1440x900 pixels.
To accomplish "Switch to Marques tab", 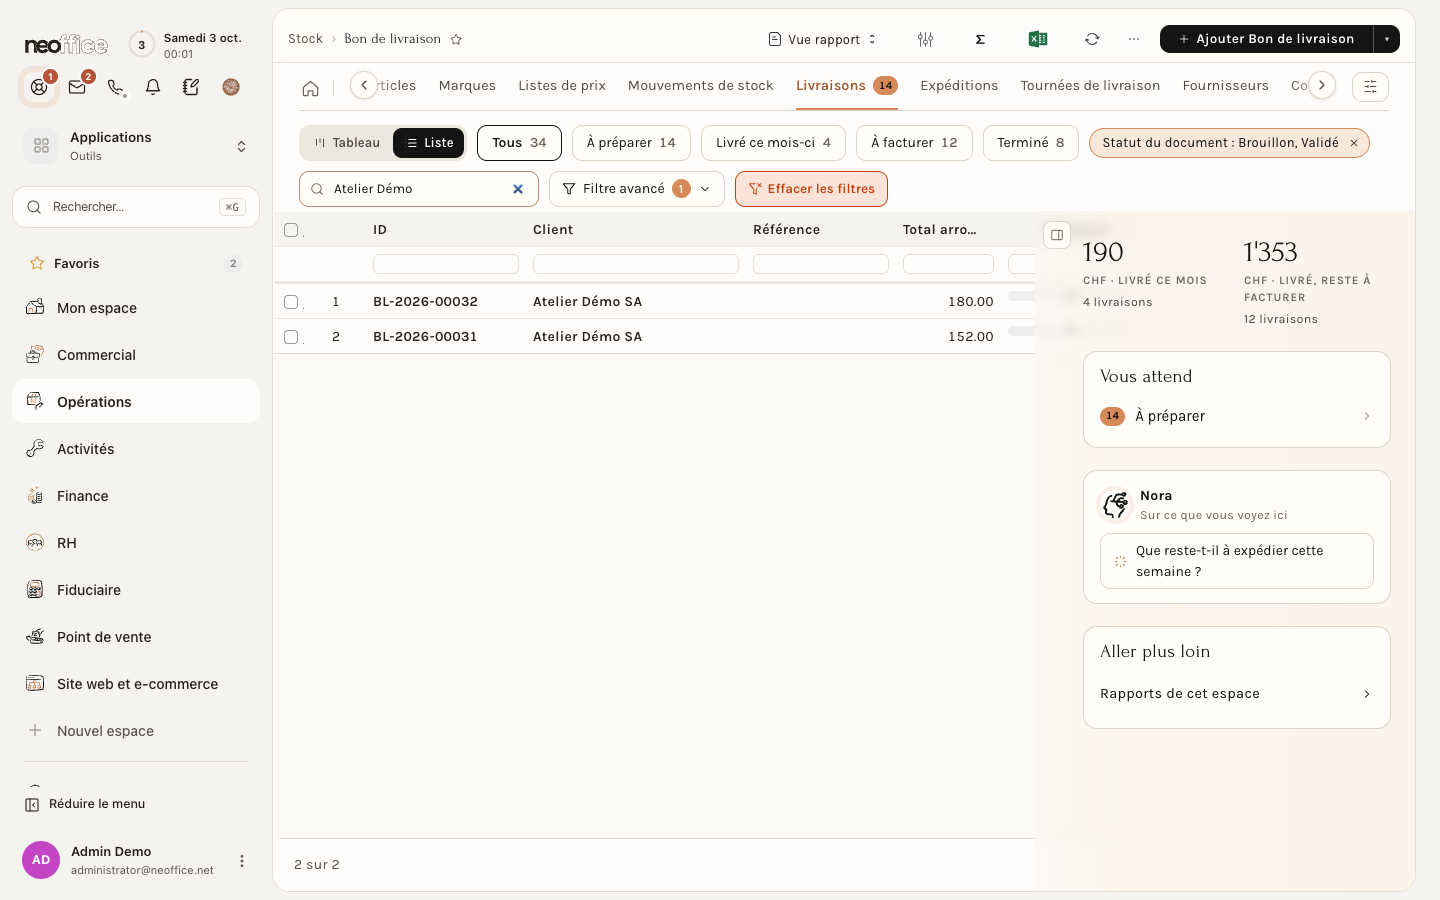I will (x=467, y=86).
